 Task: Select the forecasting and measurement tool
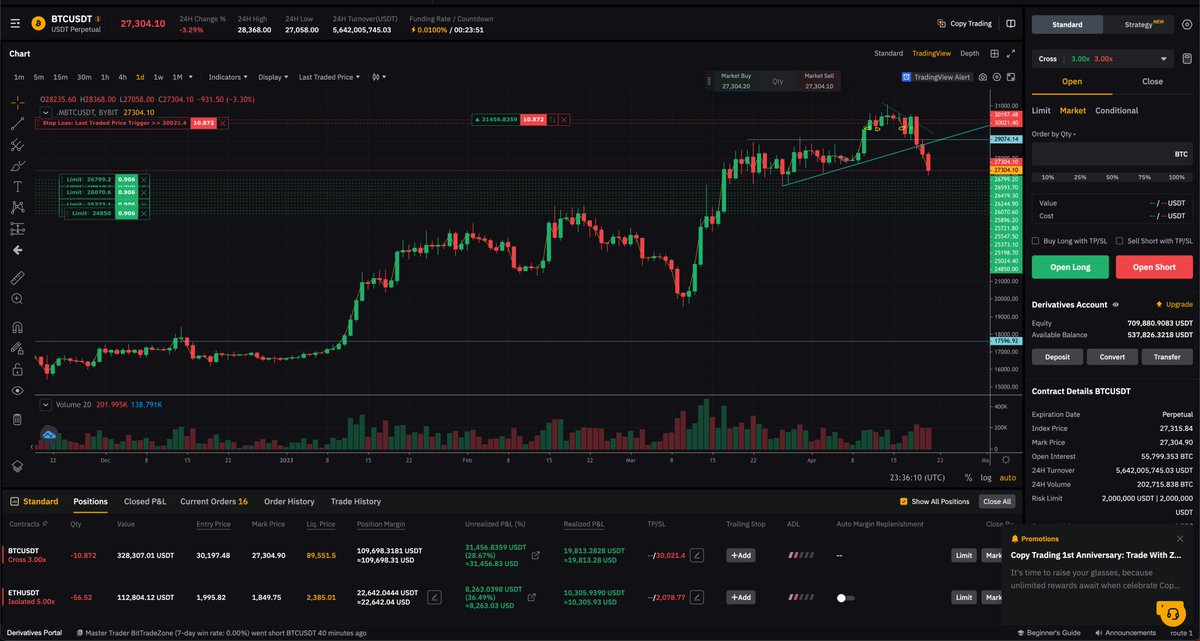click(x=17, y=229)
